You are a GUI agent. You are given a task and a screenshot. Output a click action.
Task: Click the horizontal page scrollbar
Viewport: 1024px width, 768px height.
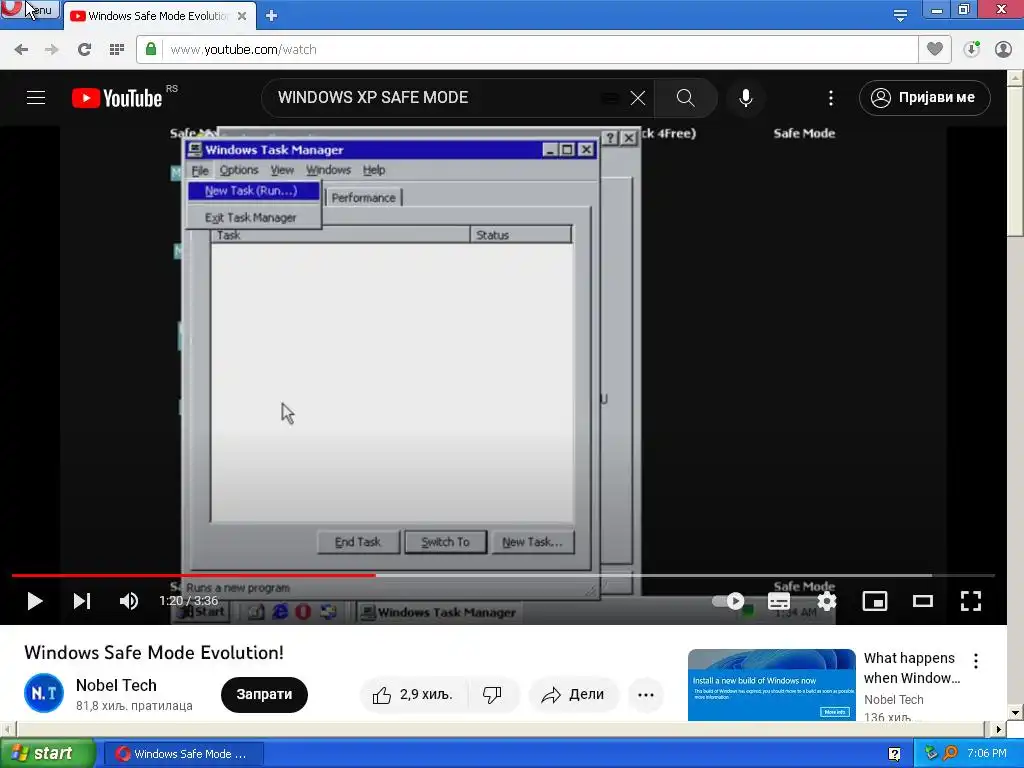(500, 729)
